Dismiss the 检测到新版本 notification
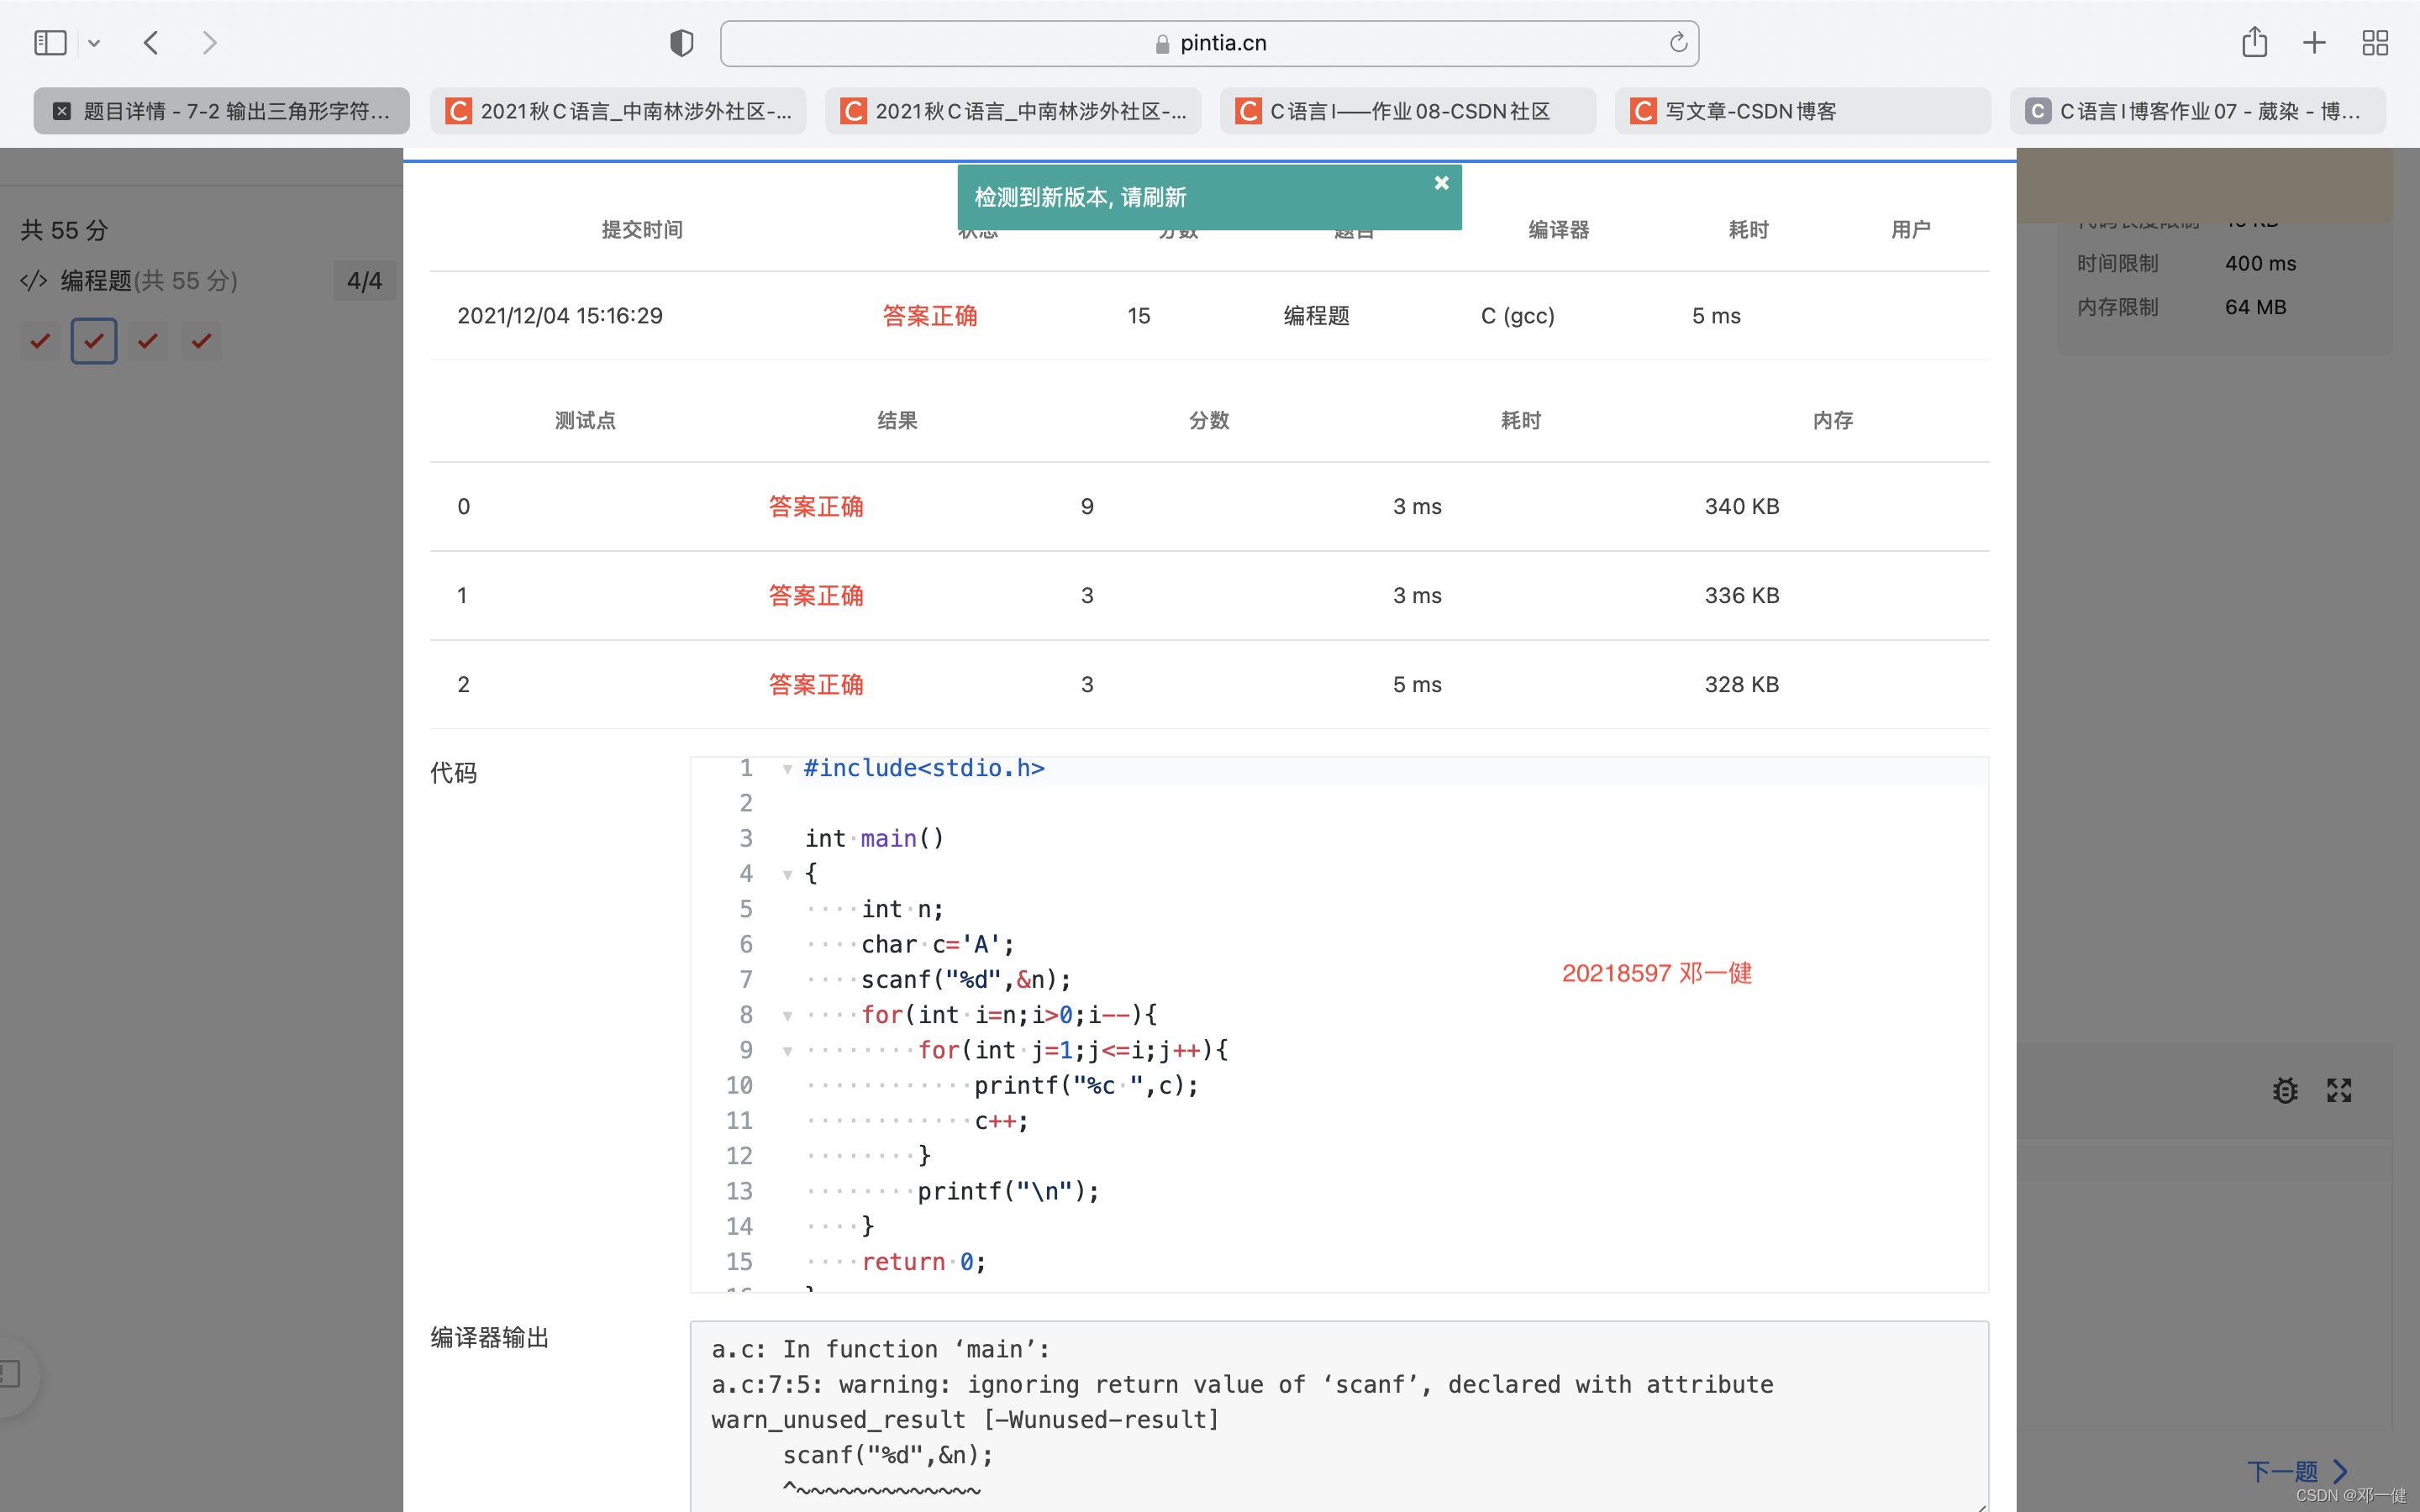 [1441, 183]
